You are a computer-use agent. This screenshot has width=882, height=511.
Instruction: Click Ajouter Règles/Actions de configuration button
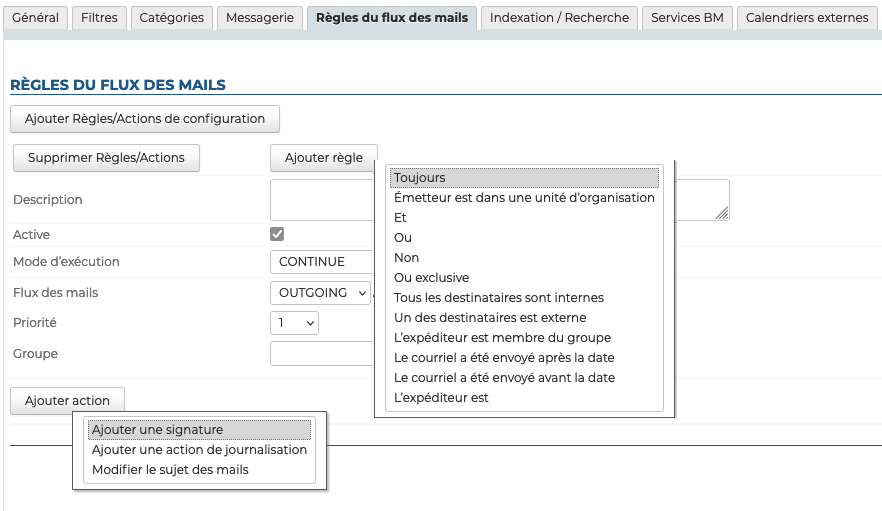click(145, 119)
